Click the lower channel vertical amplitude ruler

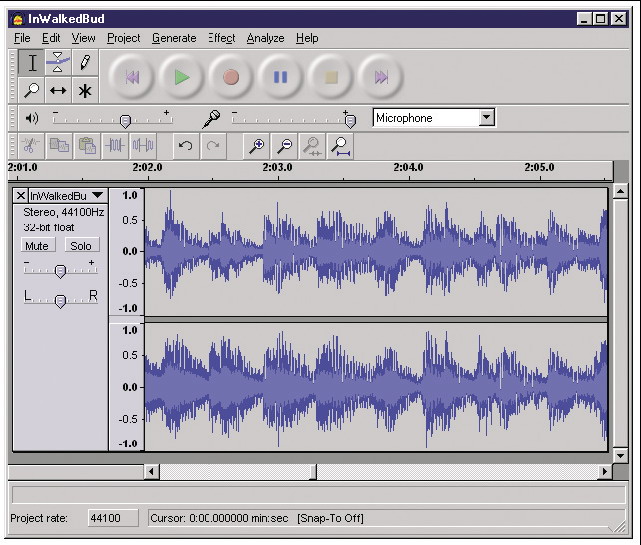(x=127, y=387)
